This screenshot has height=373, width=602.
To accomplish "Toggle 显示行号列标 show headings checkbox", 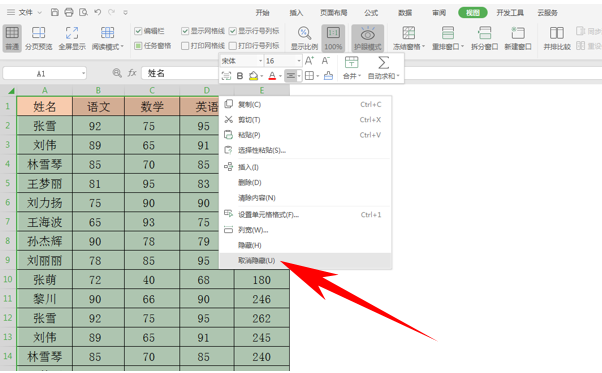I will pyautogui.click(x=233, y=31).
